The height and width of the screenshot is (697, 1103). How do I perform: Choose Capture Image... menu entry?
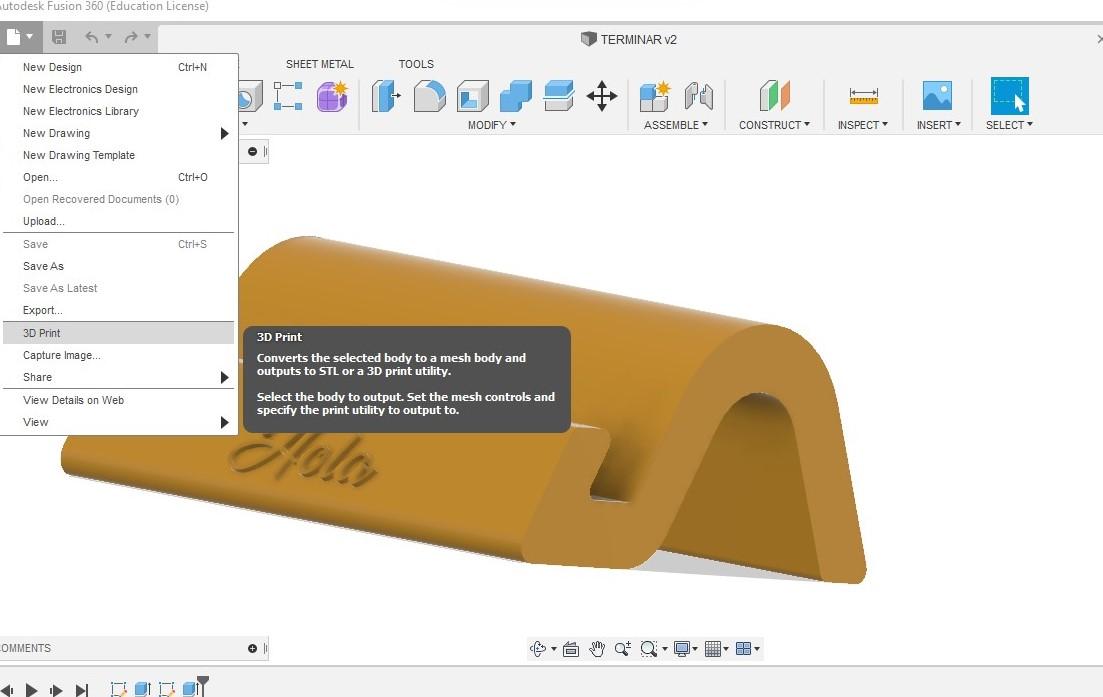(118, 355)
